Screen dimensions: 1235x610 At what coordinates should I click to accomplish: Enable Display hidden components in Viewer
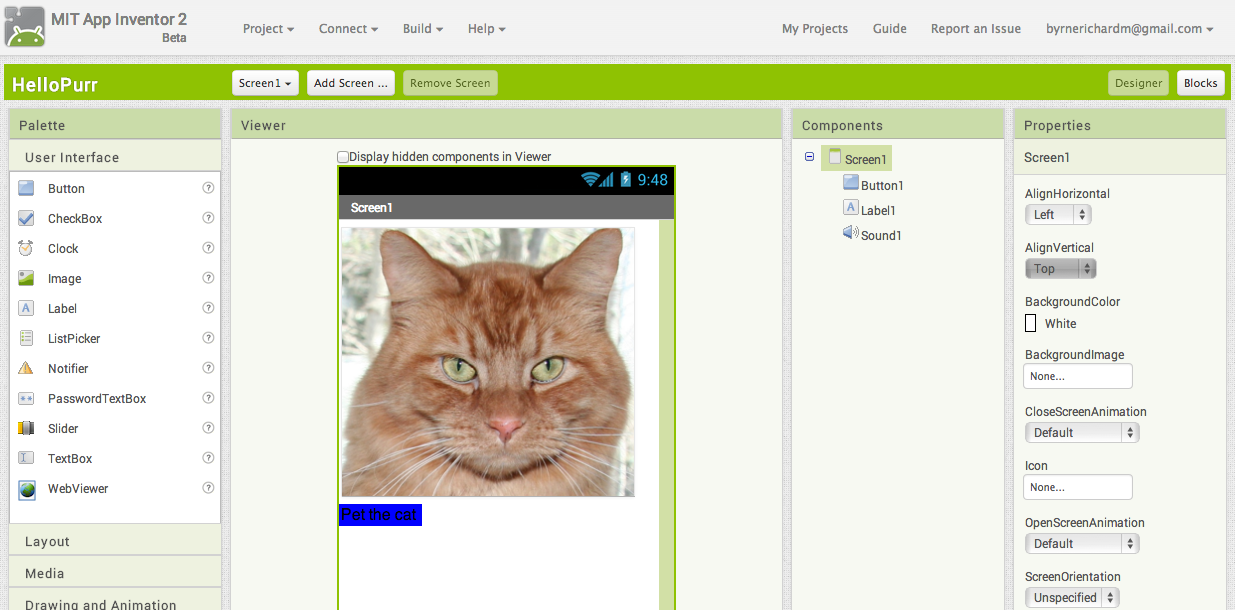click(x=343, y=157)
